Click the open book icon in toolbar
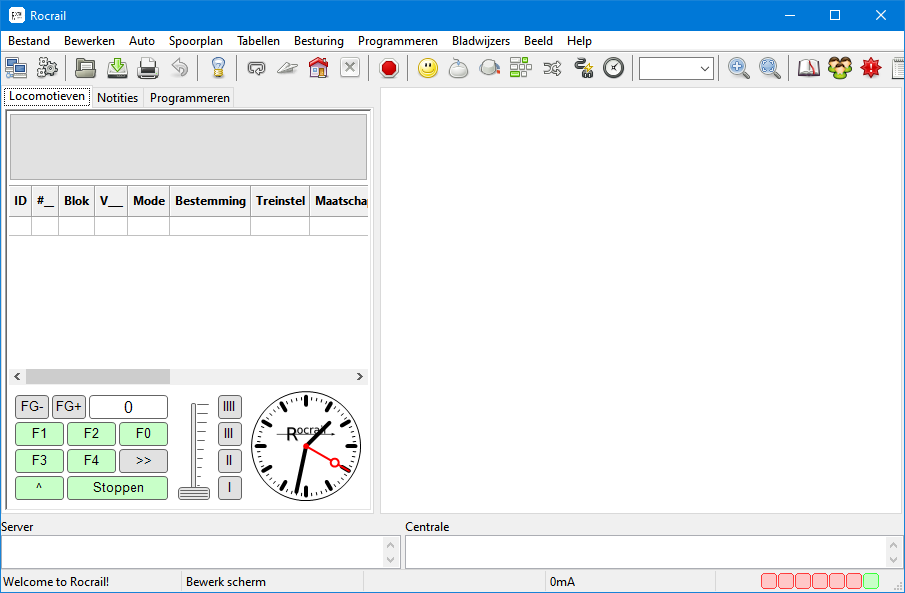The image size is (905, 593). point(808,68)
